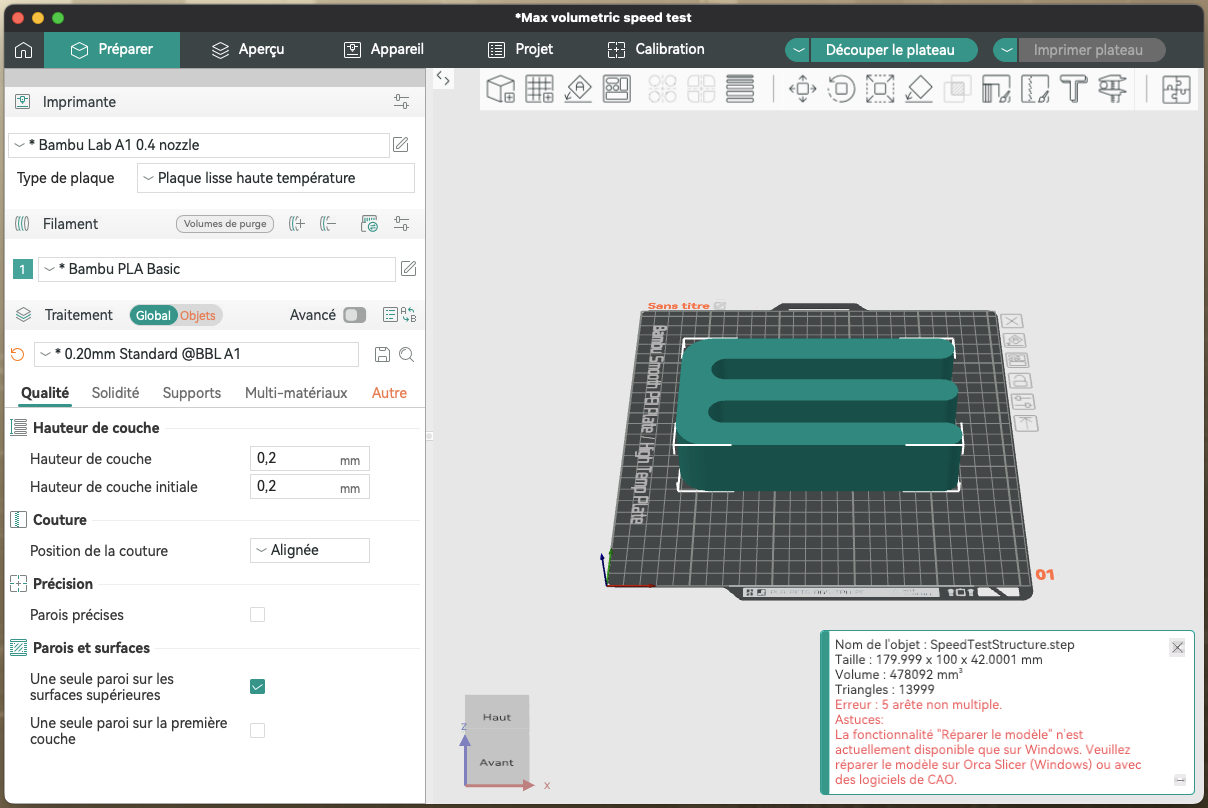Enable the Parois précises checkbox
This screenshot has height=808, width=1208.
tap(257, 615)
